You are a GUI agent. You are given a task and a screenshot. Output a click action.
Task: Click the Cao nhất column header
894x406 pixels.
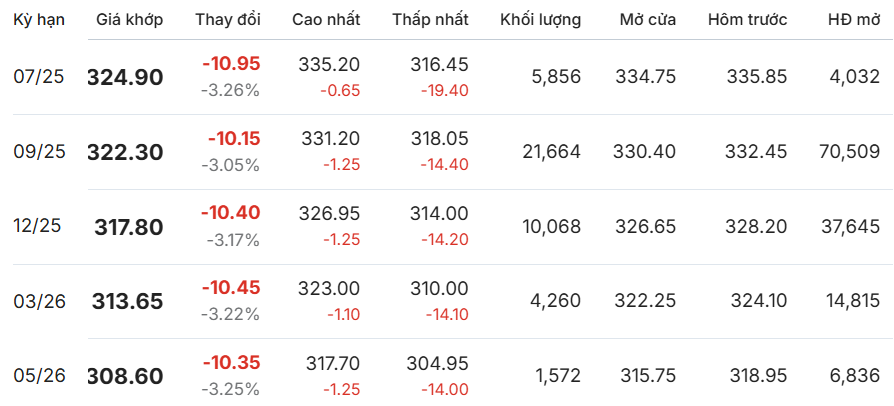coord(326,20)
